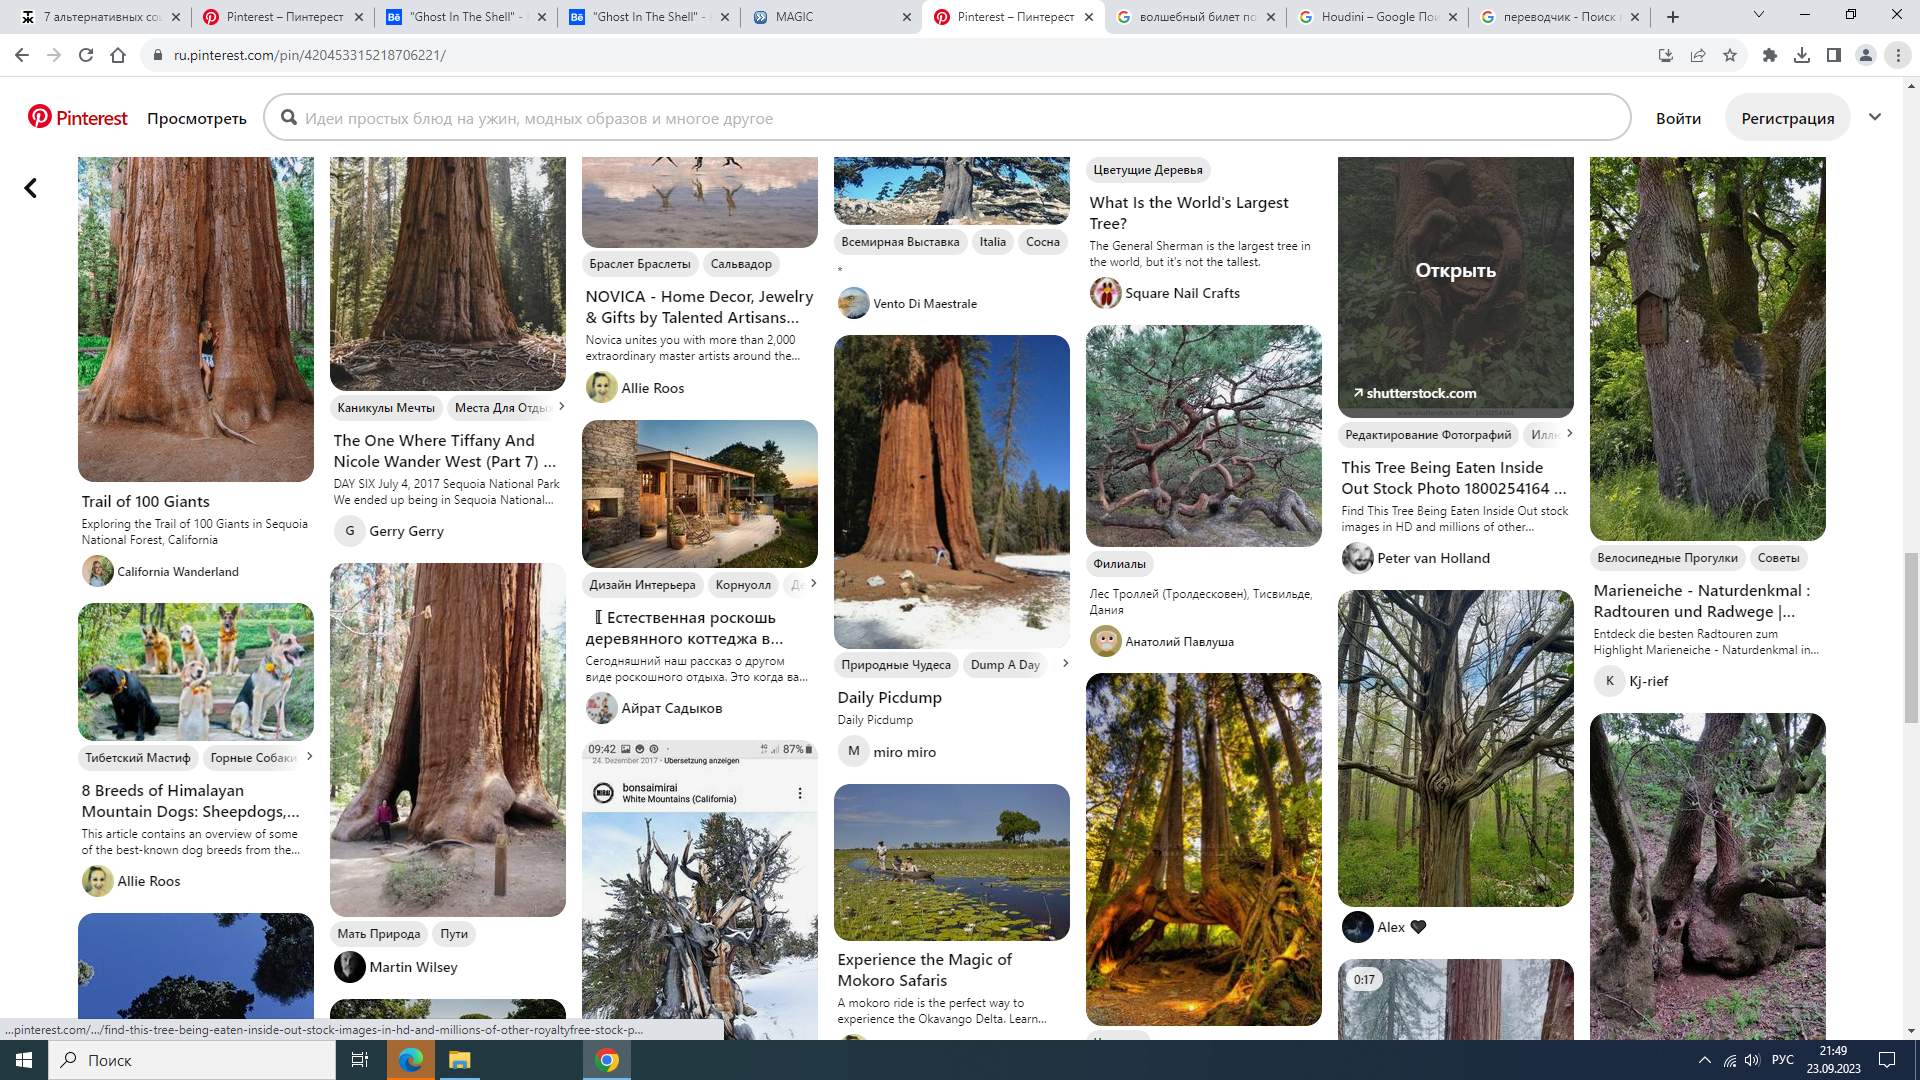Click the browser reload page icon
This screenshot has height=1080, width=1920.
86,55
